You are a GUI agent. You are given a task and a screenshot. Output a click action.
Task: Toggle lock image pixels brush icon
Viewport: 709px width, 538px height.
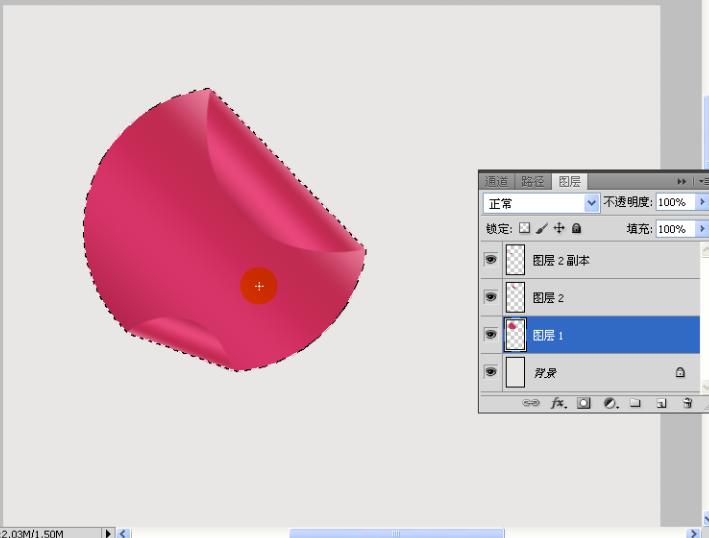click(x=542, y=228)
